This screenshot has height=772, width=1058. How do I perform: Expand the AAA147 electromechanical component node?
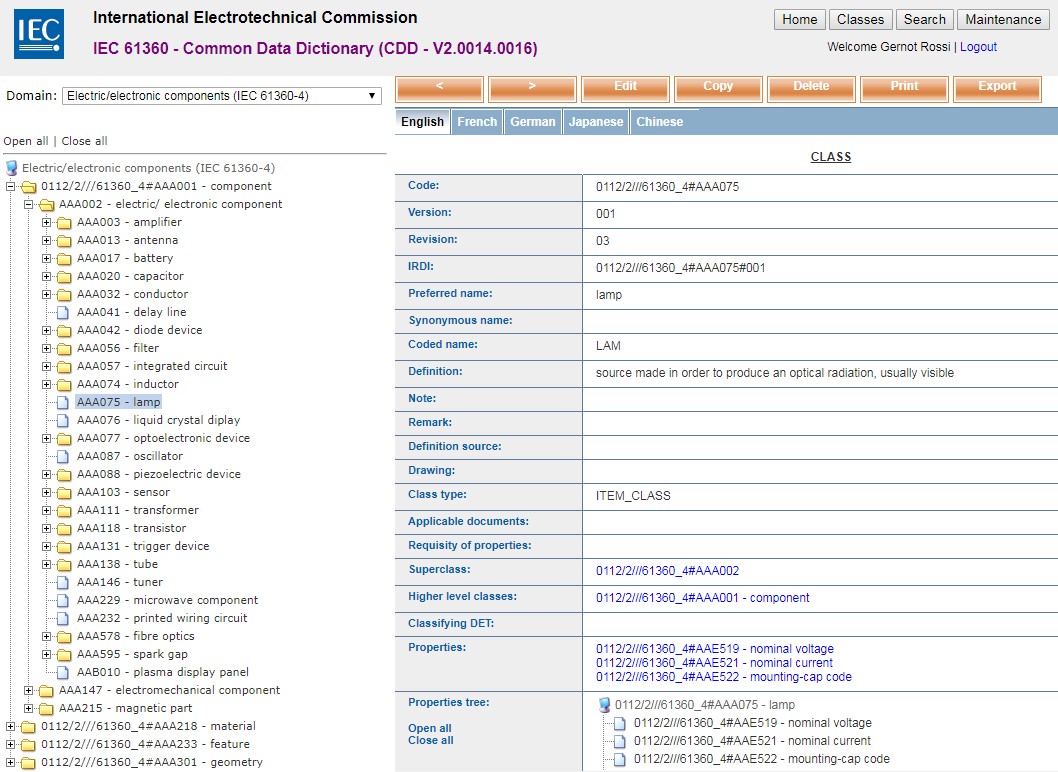tap(29, 690)
